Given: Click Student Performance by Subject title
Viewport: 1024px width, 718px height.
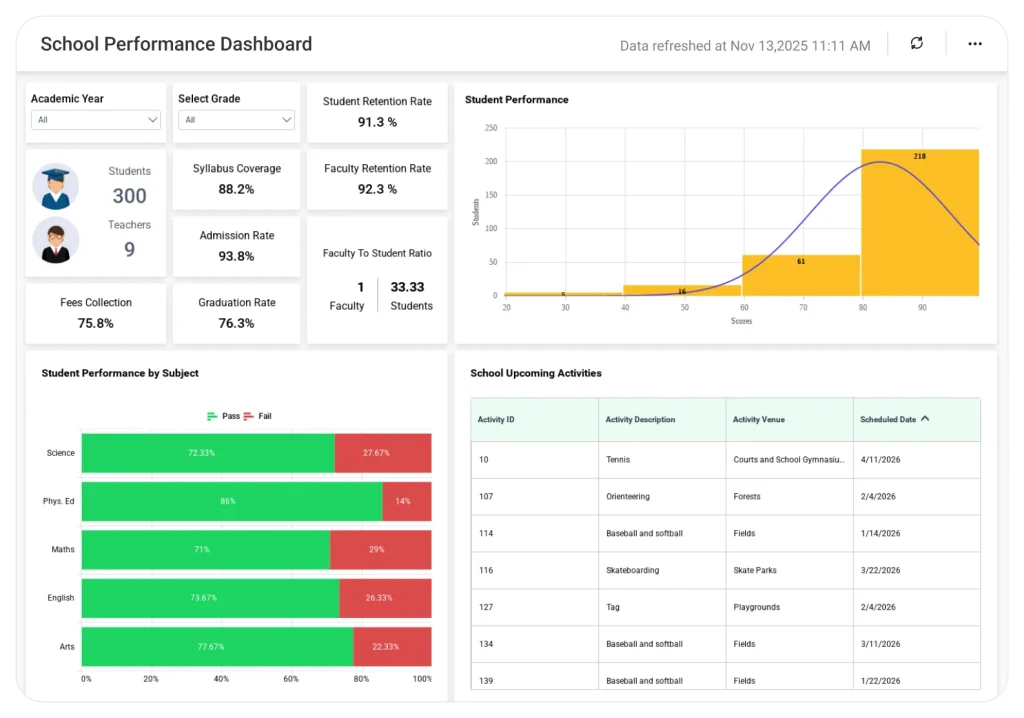Looking at the screenshot, I should click(120, 373).
